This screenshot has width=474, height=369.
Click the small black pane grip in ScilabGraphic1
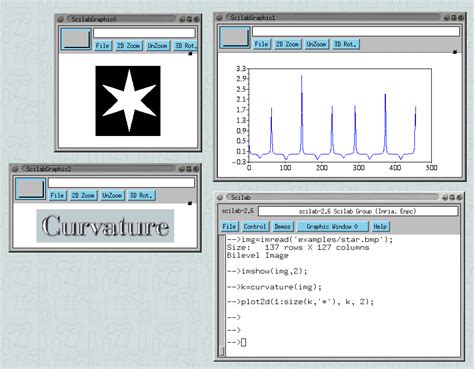[455, 52]
